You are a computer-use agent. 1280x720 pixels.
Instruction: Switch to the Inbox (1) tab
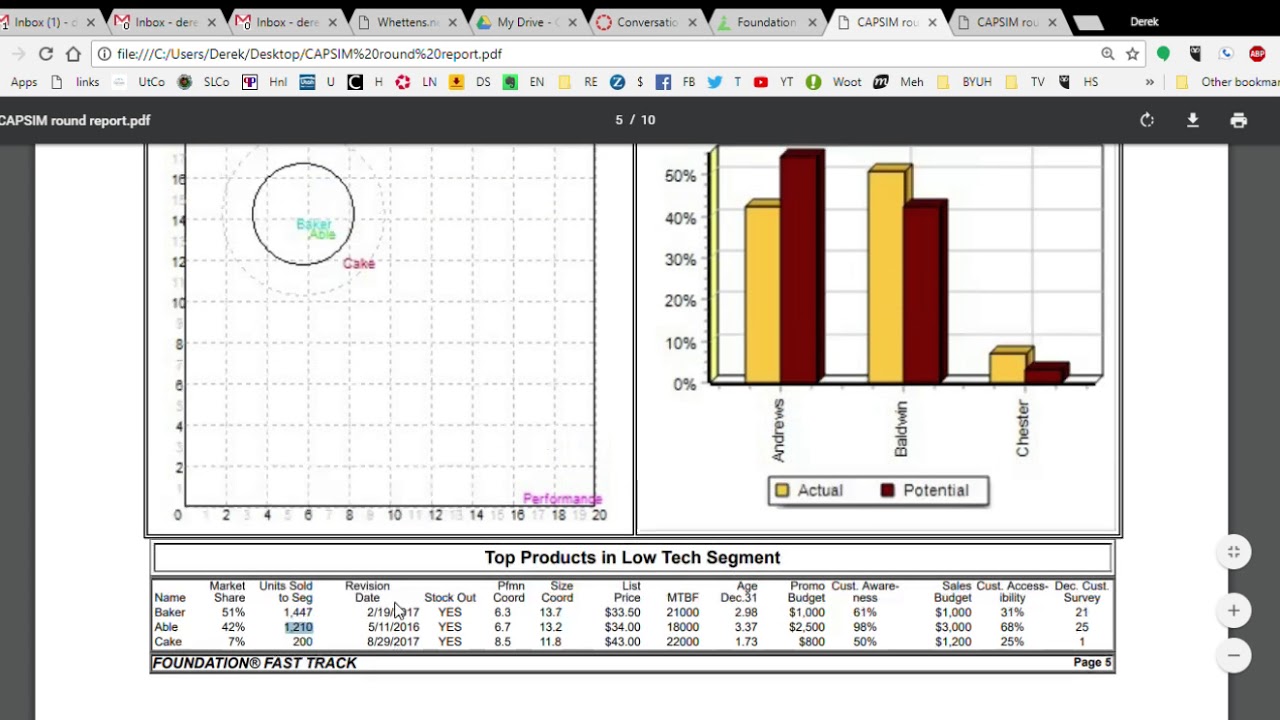[45, 22]
